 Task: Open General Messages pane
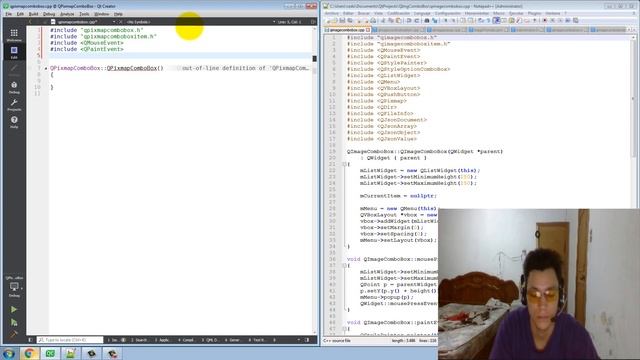(233, 340)
